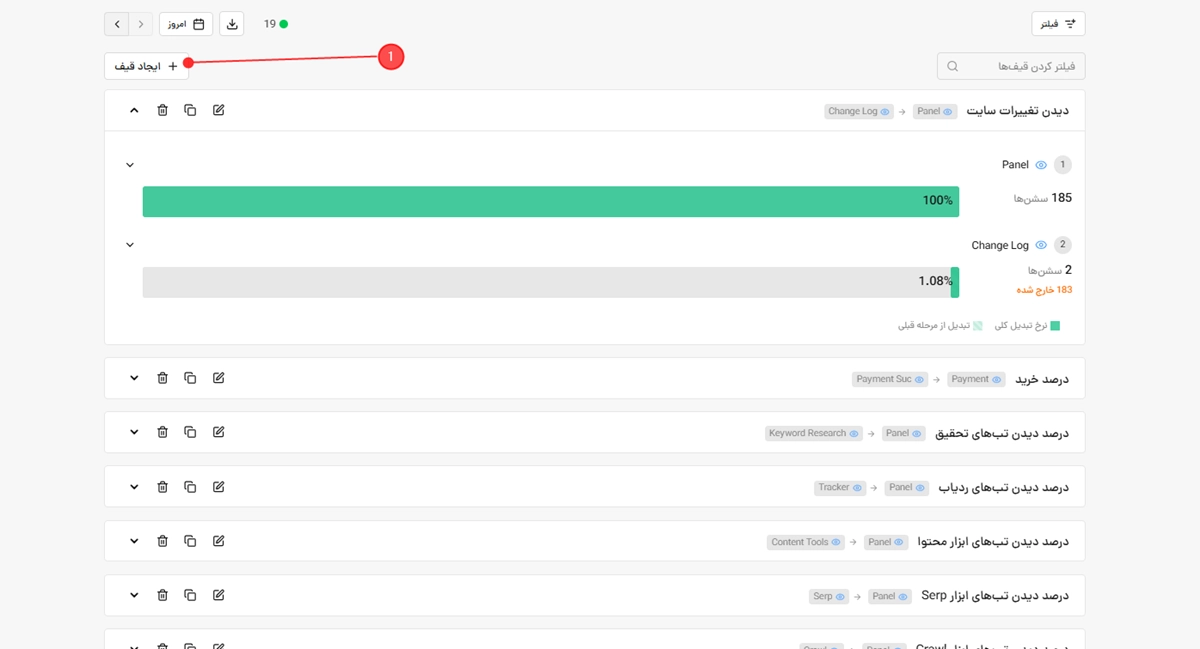
Task: Edit the درصد دیدن تب‌های تحقیق funnel
Action: pos(219,432)
